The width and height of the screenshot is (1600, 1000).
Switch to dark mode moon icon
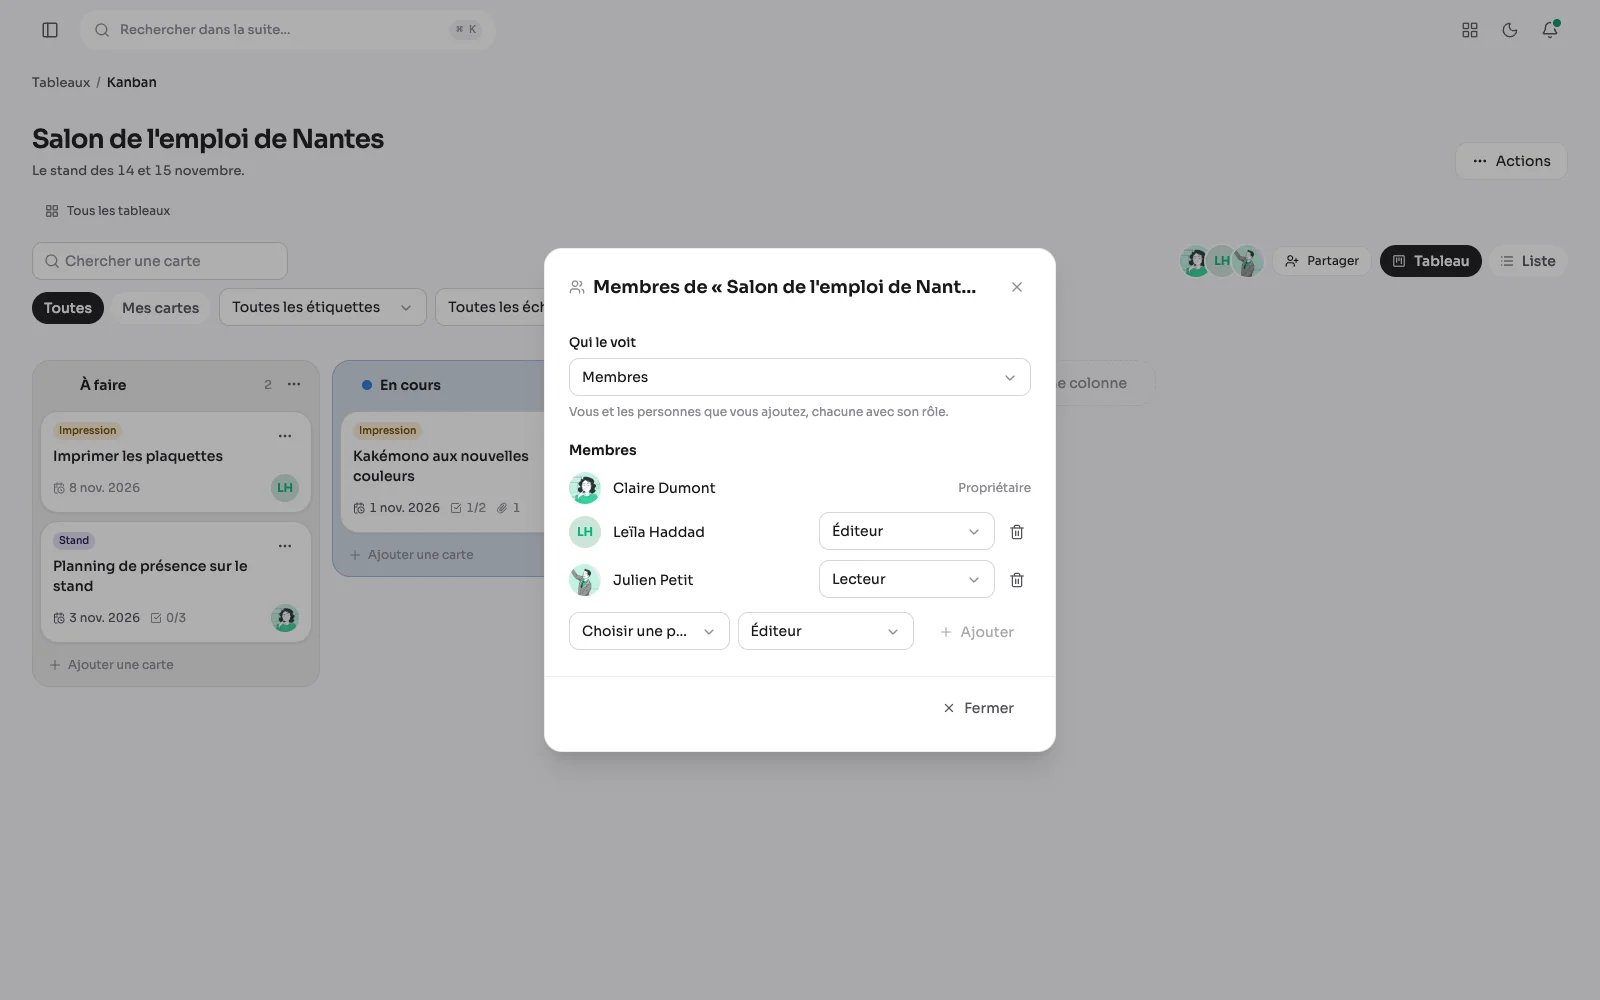[1510, 30]
